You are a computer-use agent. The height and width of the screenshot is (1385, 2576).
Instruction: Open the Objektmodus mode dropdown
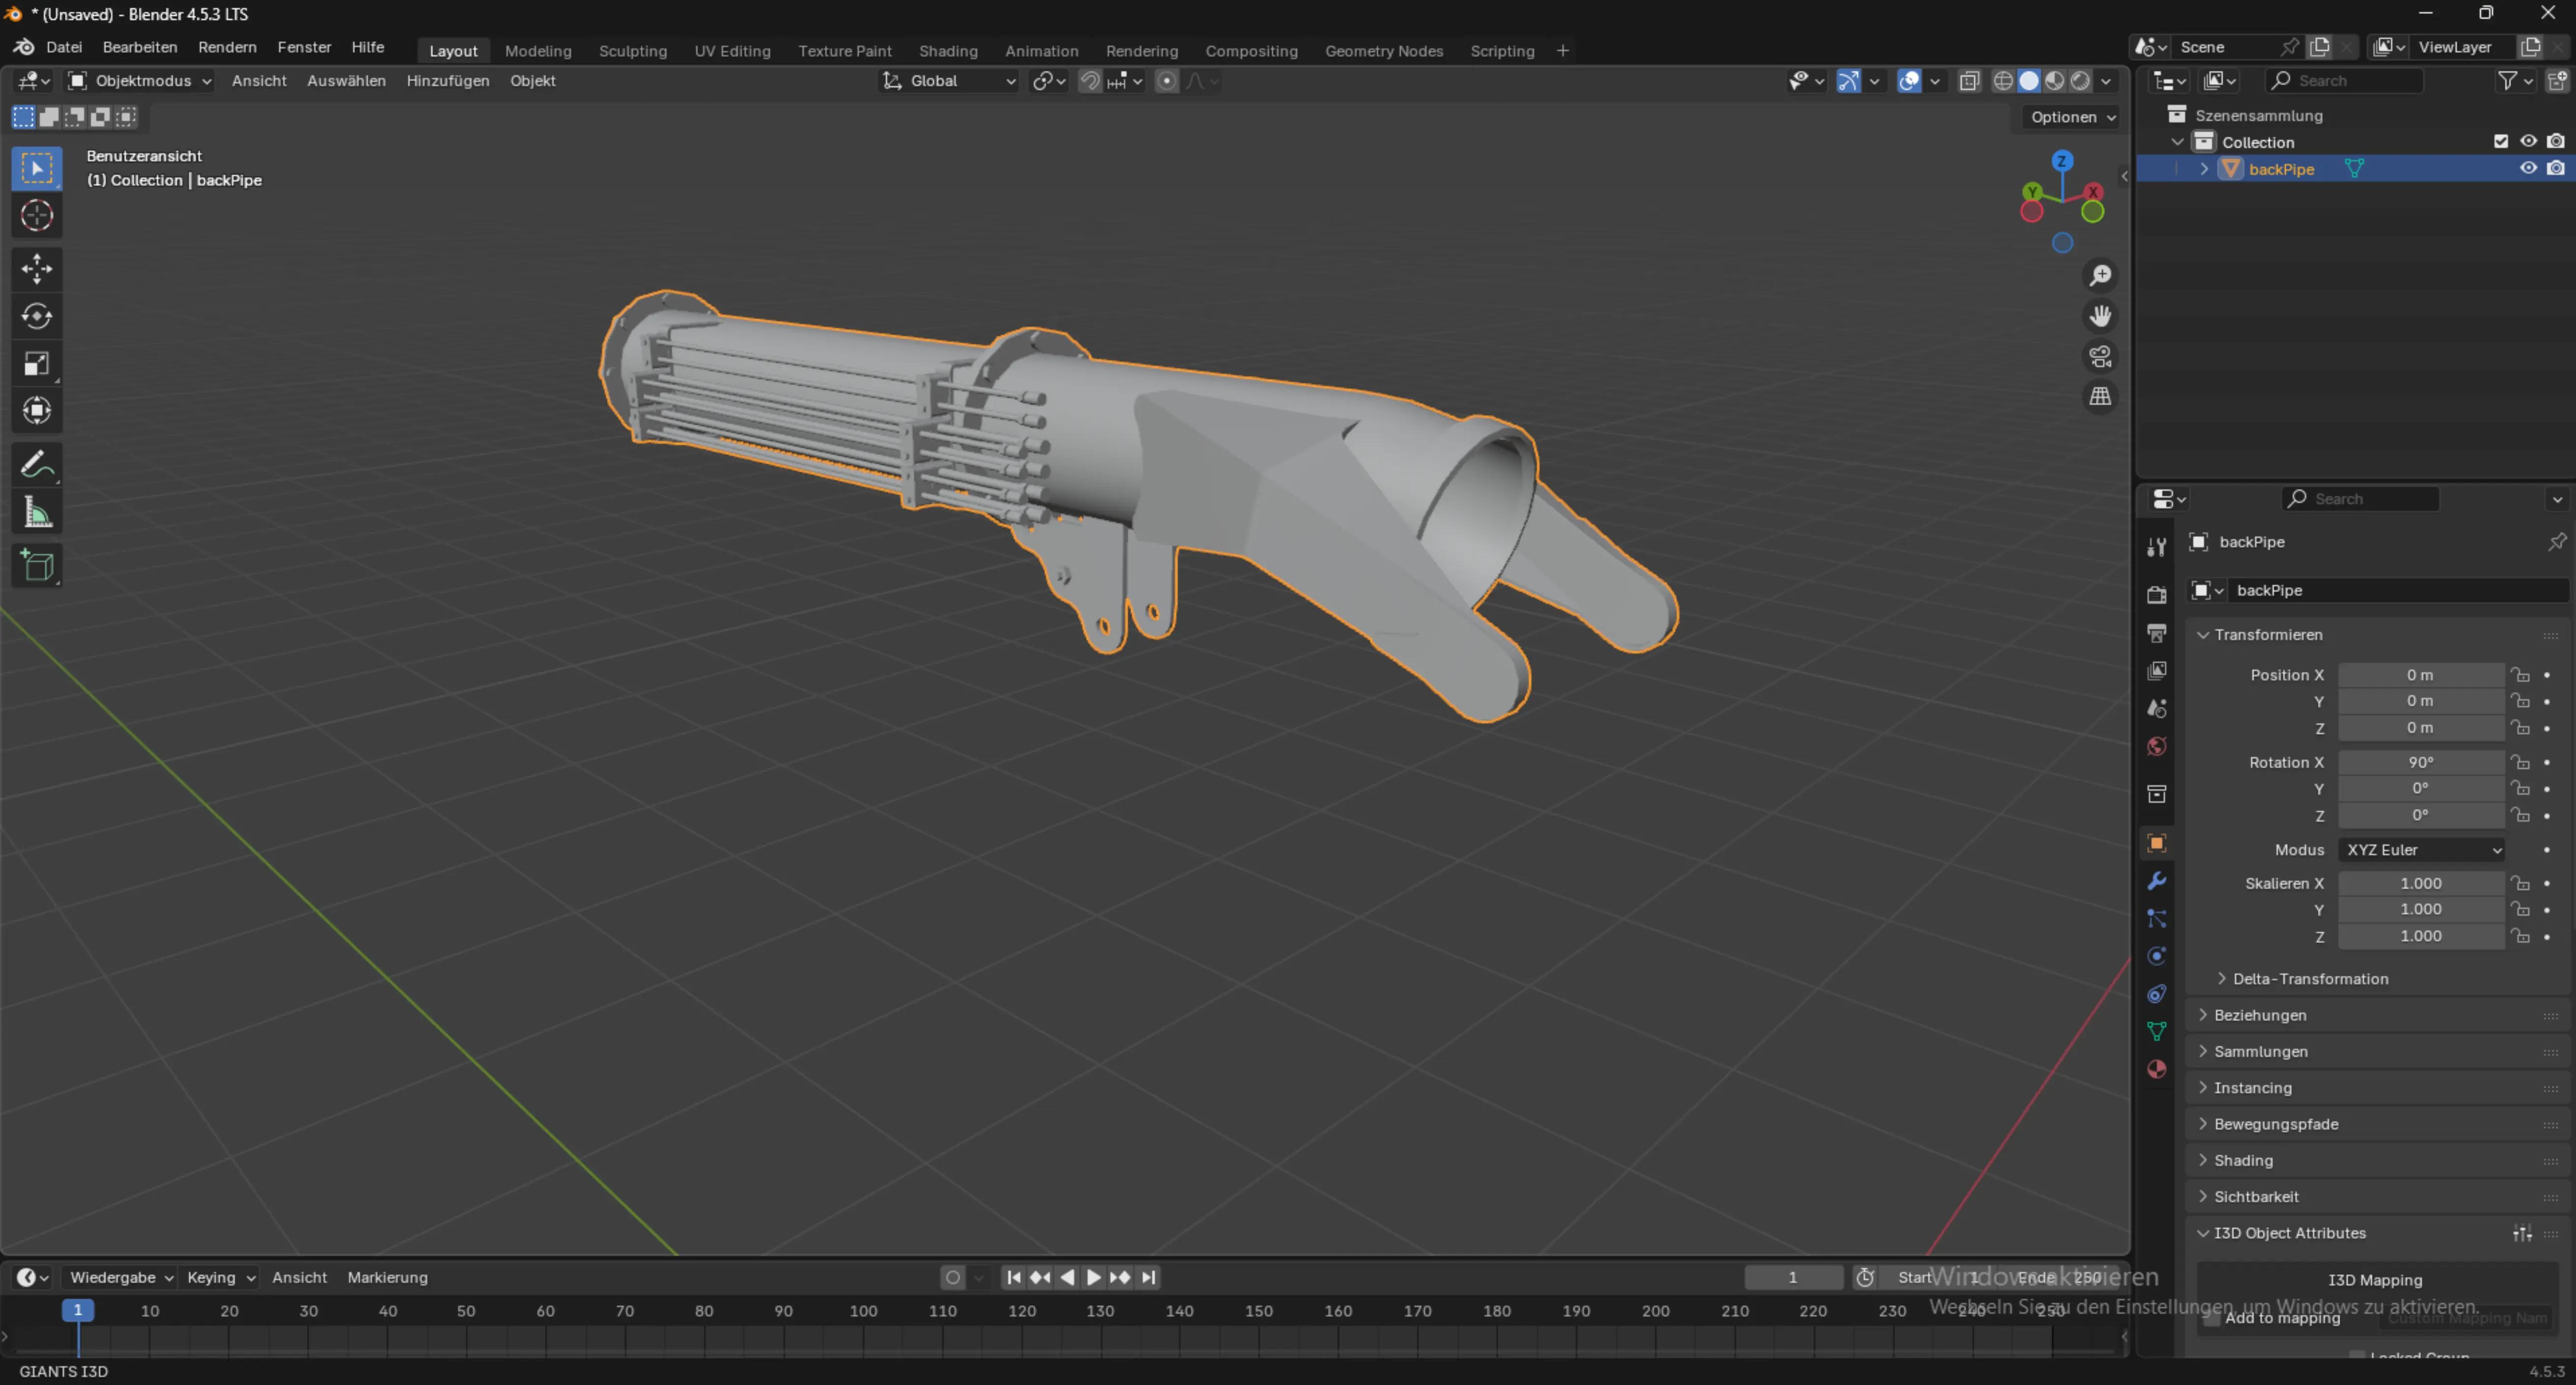tap(139, 81)
